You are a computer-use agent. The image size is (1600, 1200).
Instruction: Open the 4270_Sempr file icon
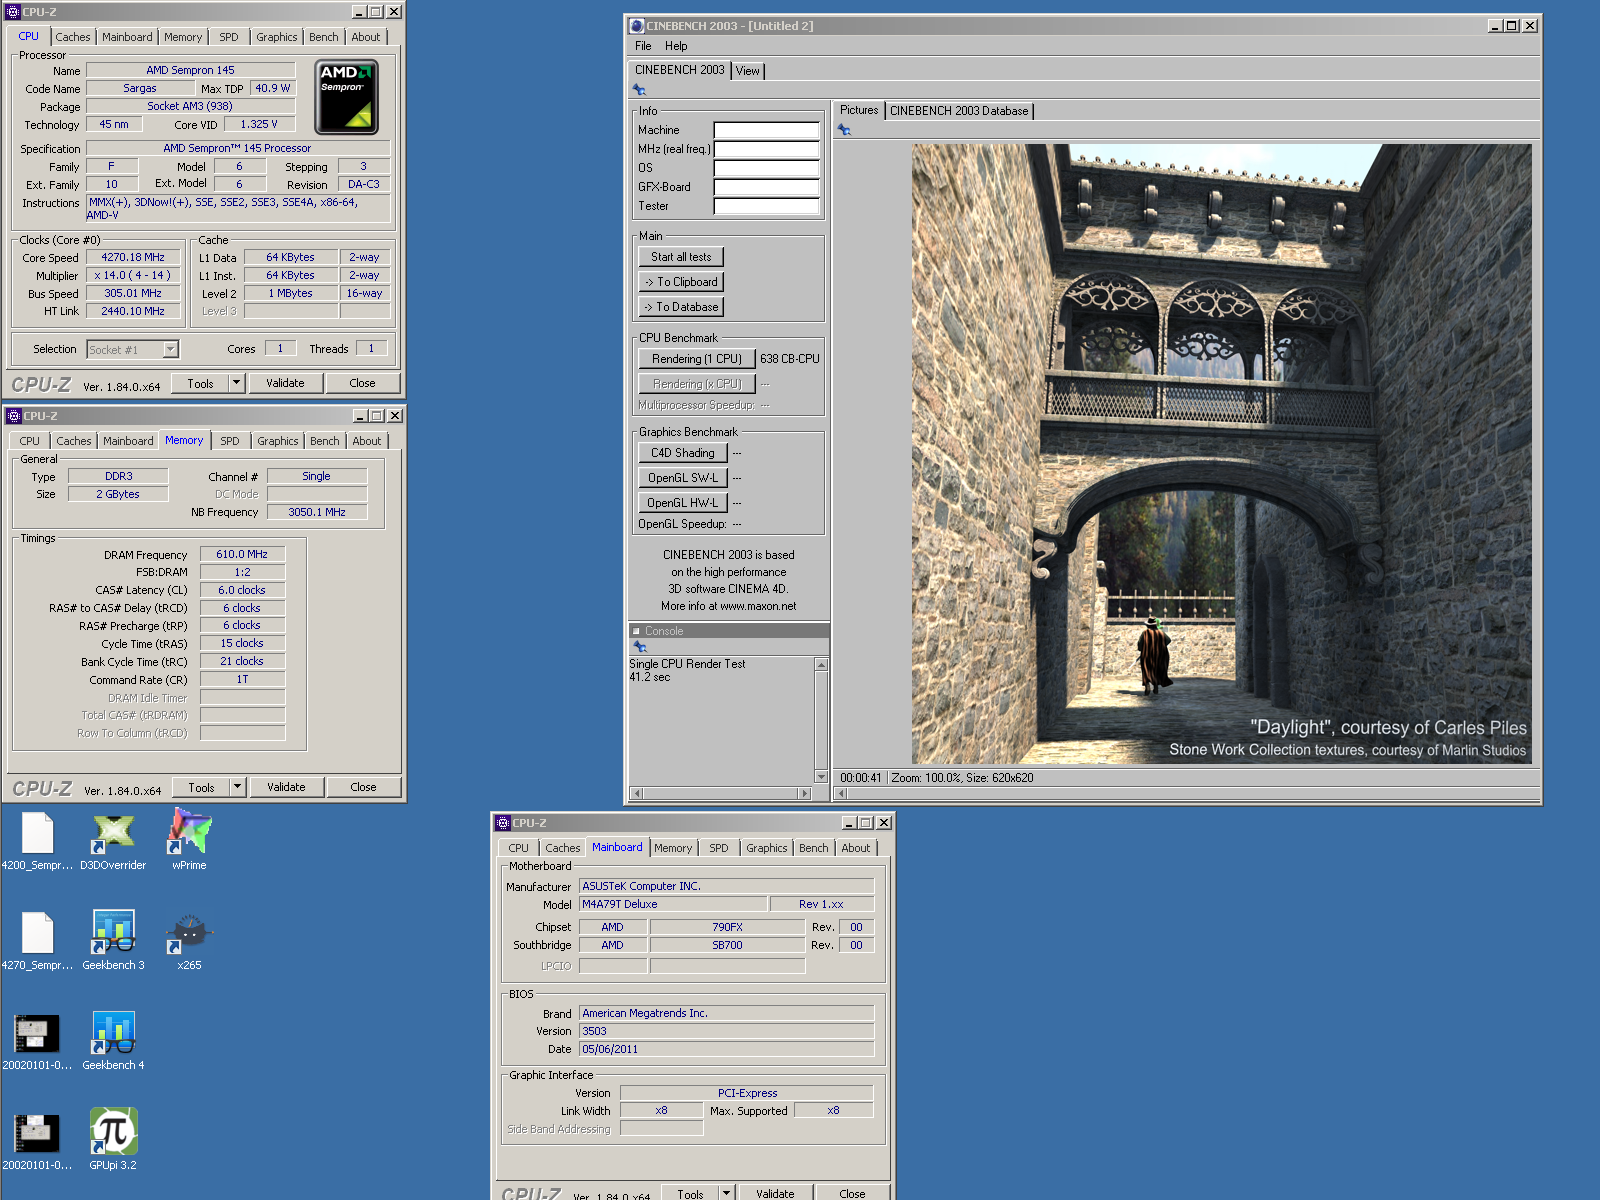click(x=37, y=941)
